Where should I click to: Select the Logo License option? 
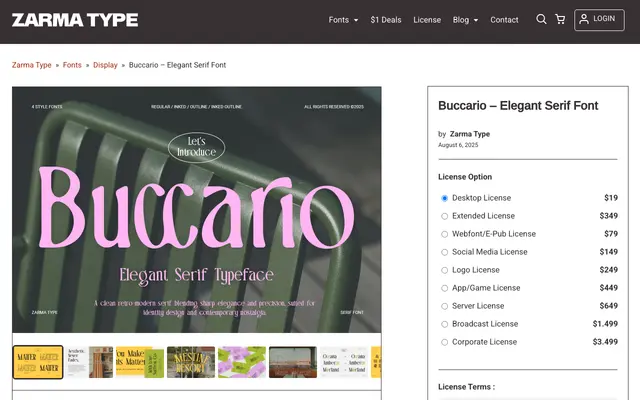pos(444,270)
